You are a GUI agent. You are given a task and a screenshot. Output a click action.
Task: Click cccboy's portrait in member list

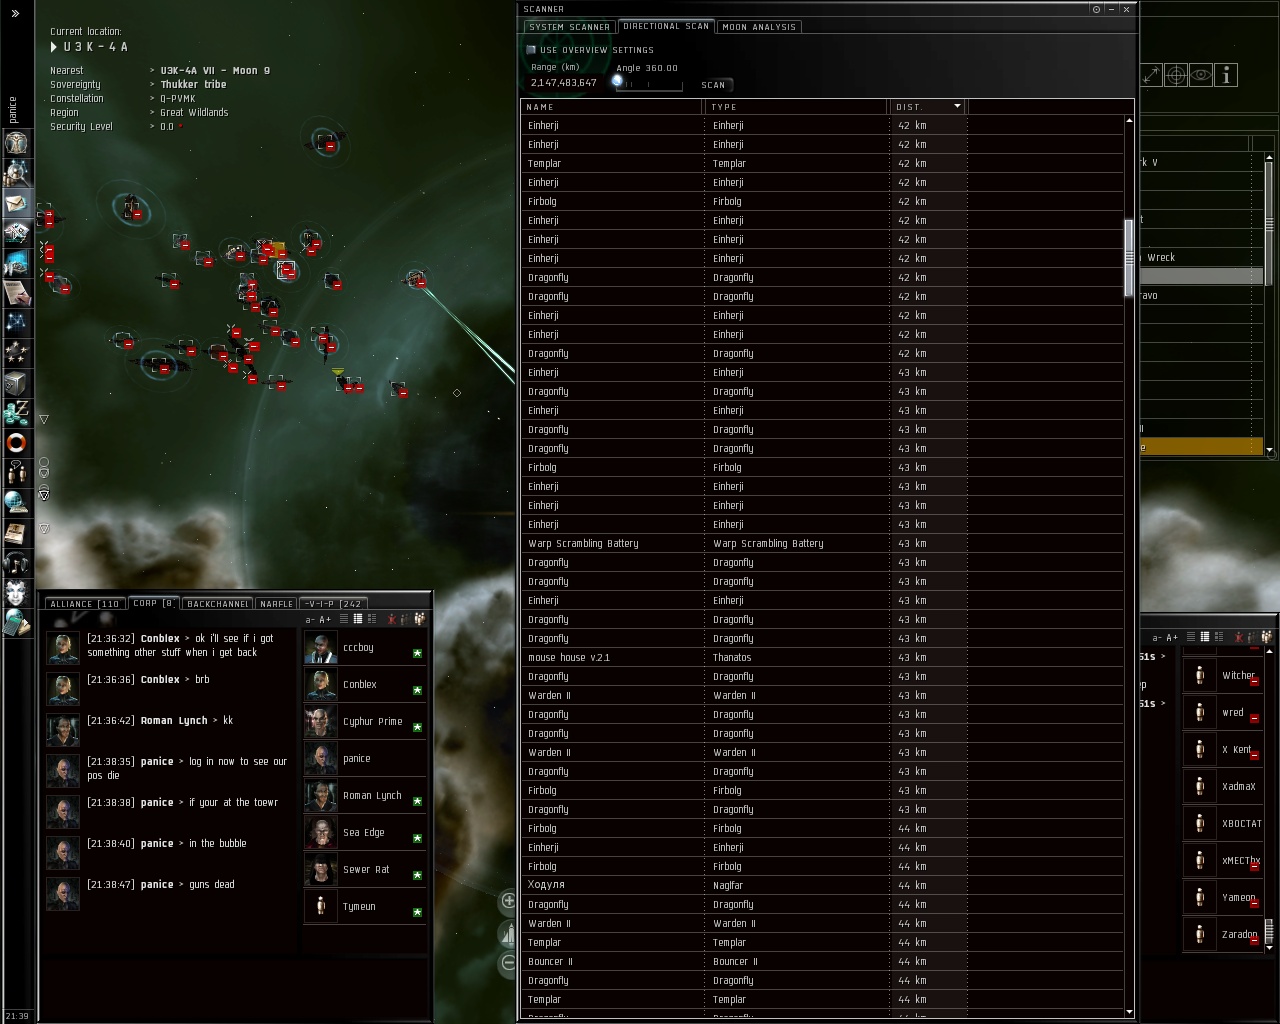(x=321, y=647)
